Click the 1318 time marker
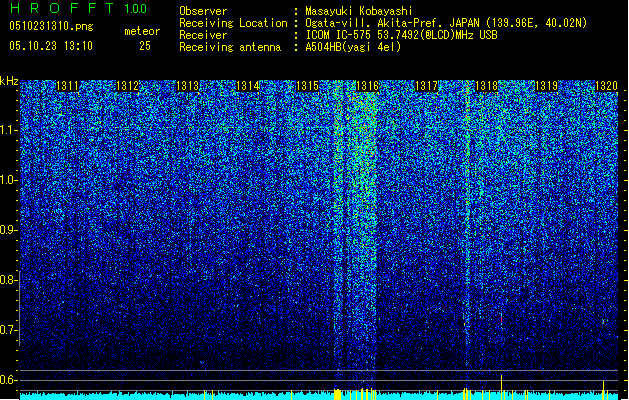The image size is (629, 400). tap(487, 86)
